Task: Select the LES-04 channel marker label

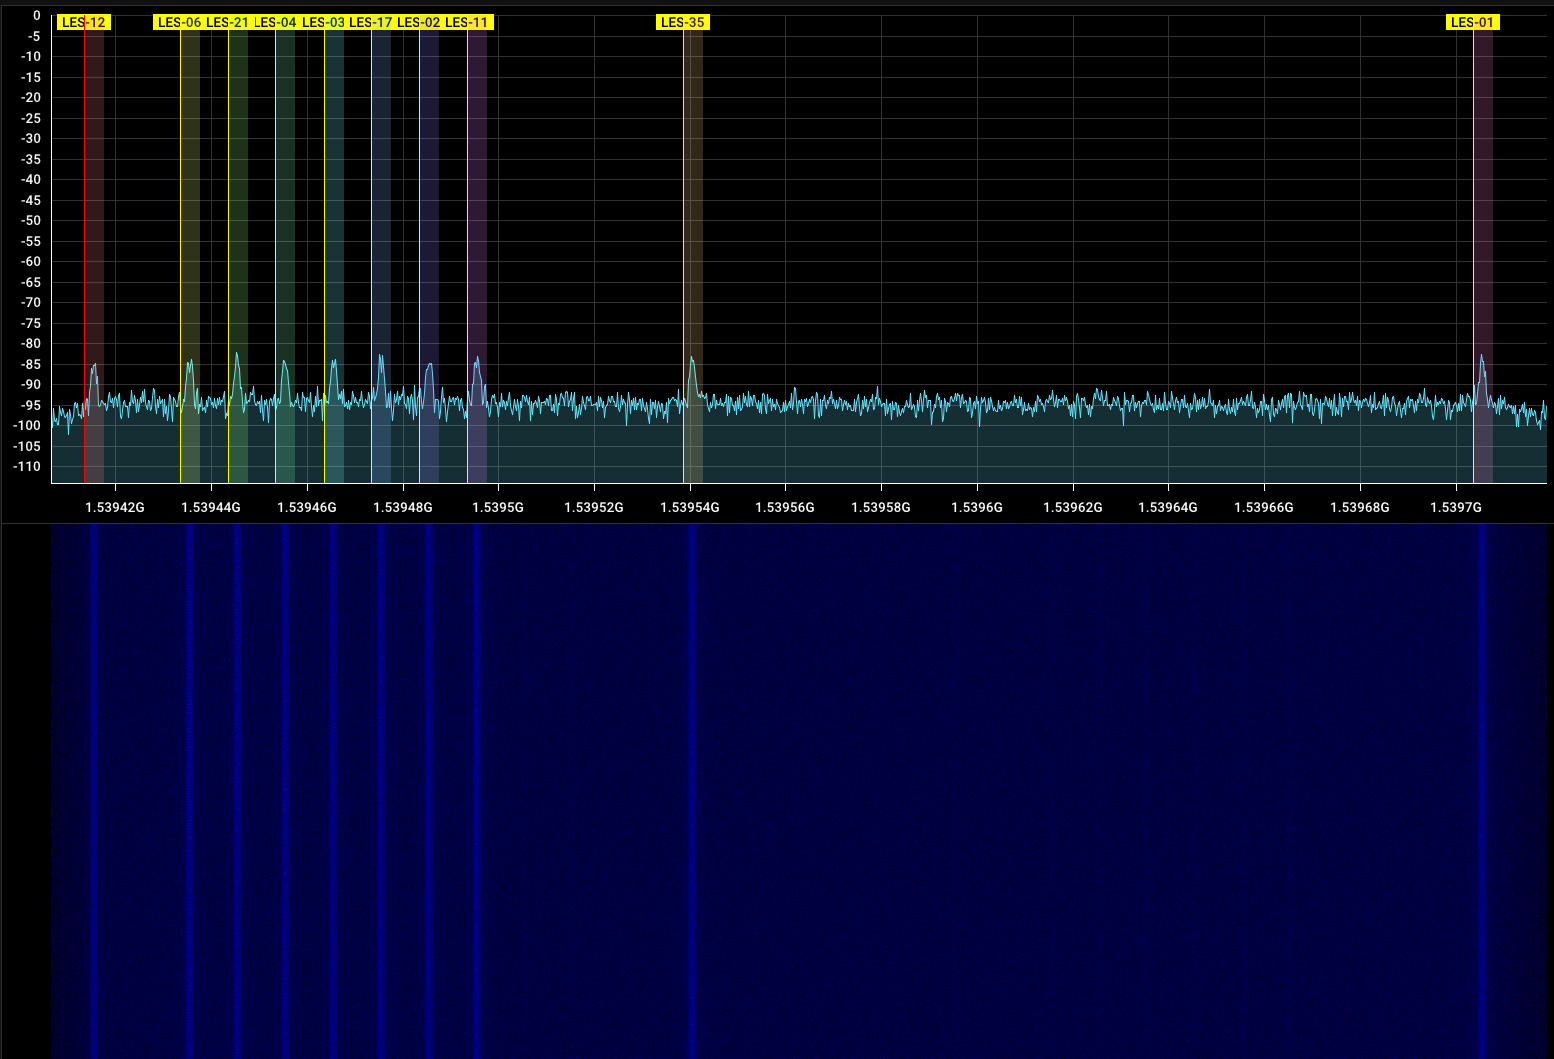Action: pos(275,22)
